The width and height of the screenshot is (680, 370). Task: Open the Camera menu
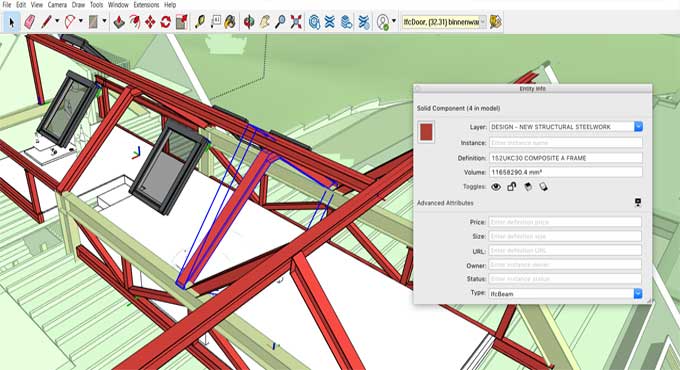(57, 5)
